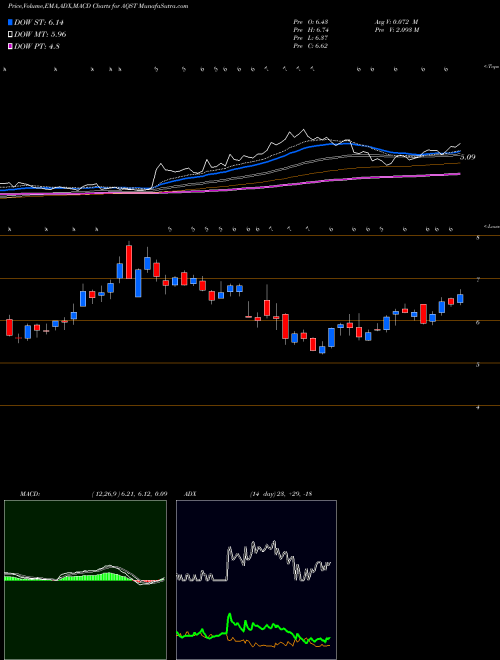Click the 'Avg V: 0.972 M' value
The image size is (500, 660).
tap(396, 22)
